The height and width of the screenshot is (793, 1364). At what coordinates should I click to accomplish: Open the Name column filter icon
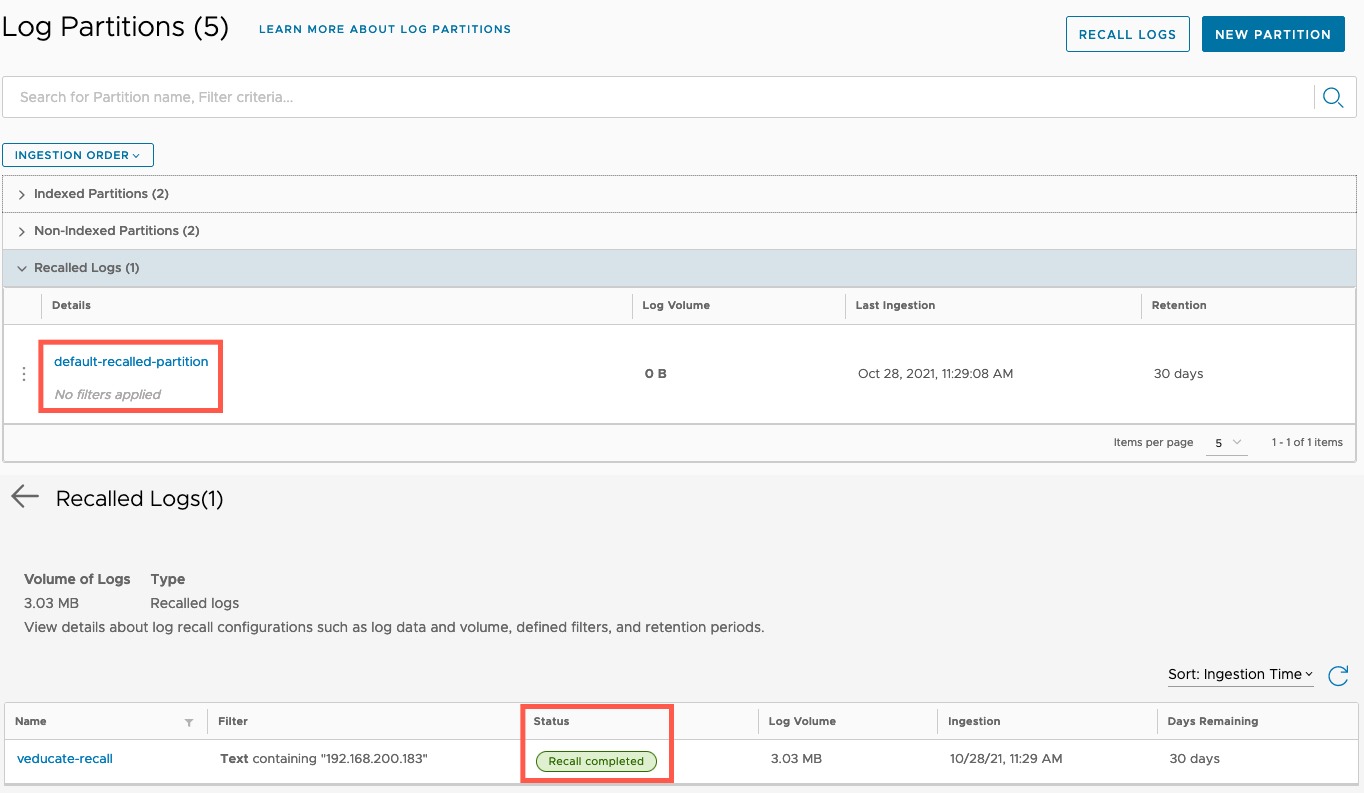[x=189, y=722]
